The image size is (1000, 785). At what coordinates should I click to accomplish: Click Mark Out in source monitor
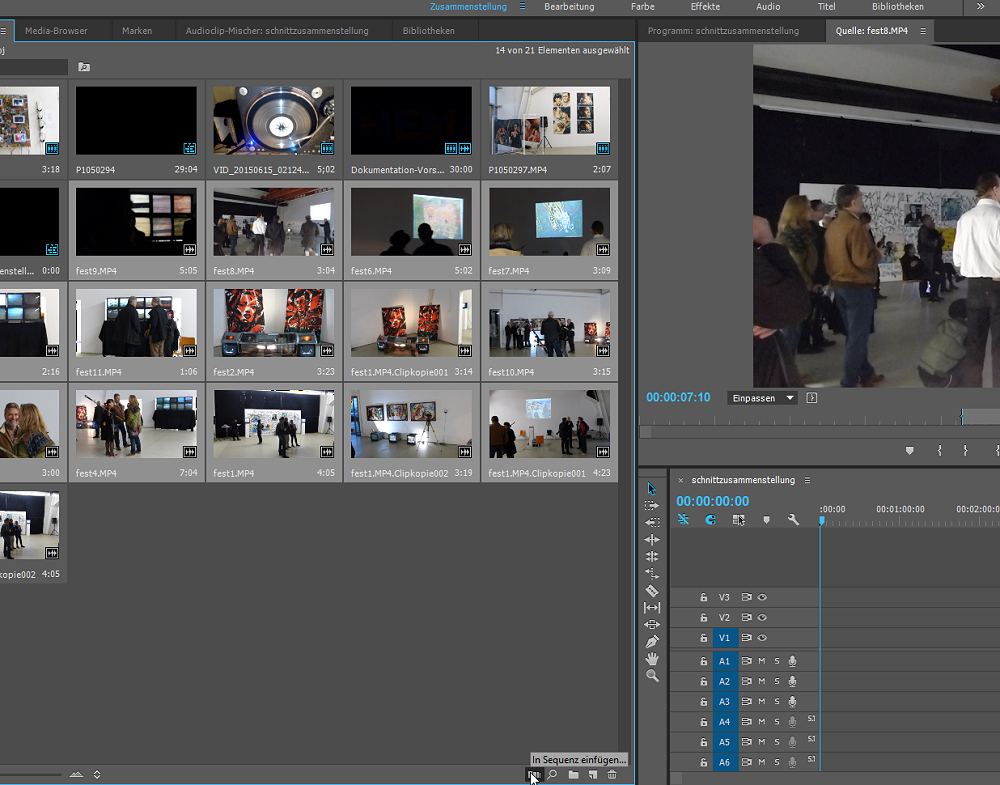click(966, 450)
